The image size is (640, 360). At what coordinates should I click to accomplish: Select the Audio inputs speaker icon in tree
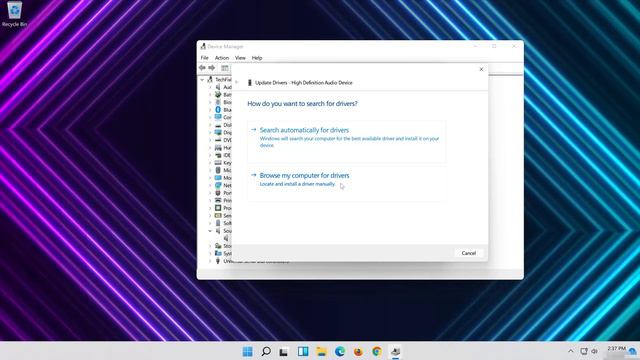tap(218, 87)
